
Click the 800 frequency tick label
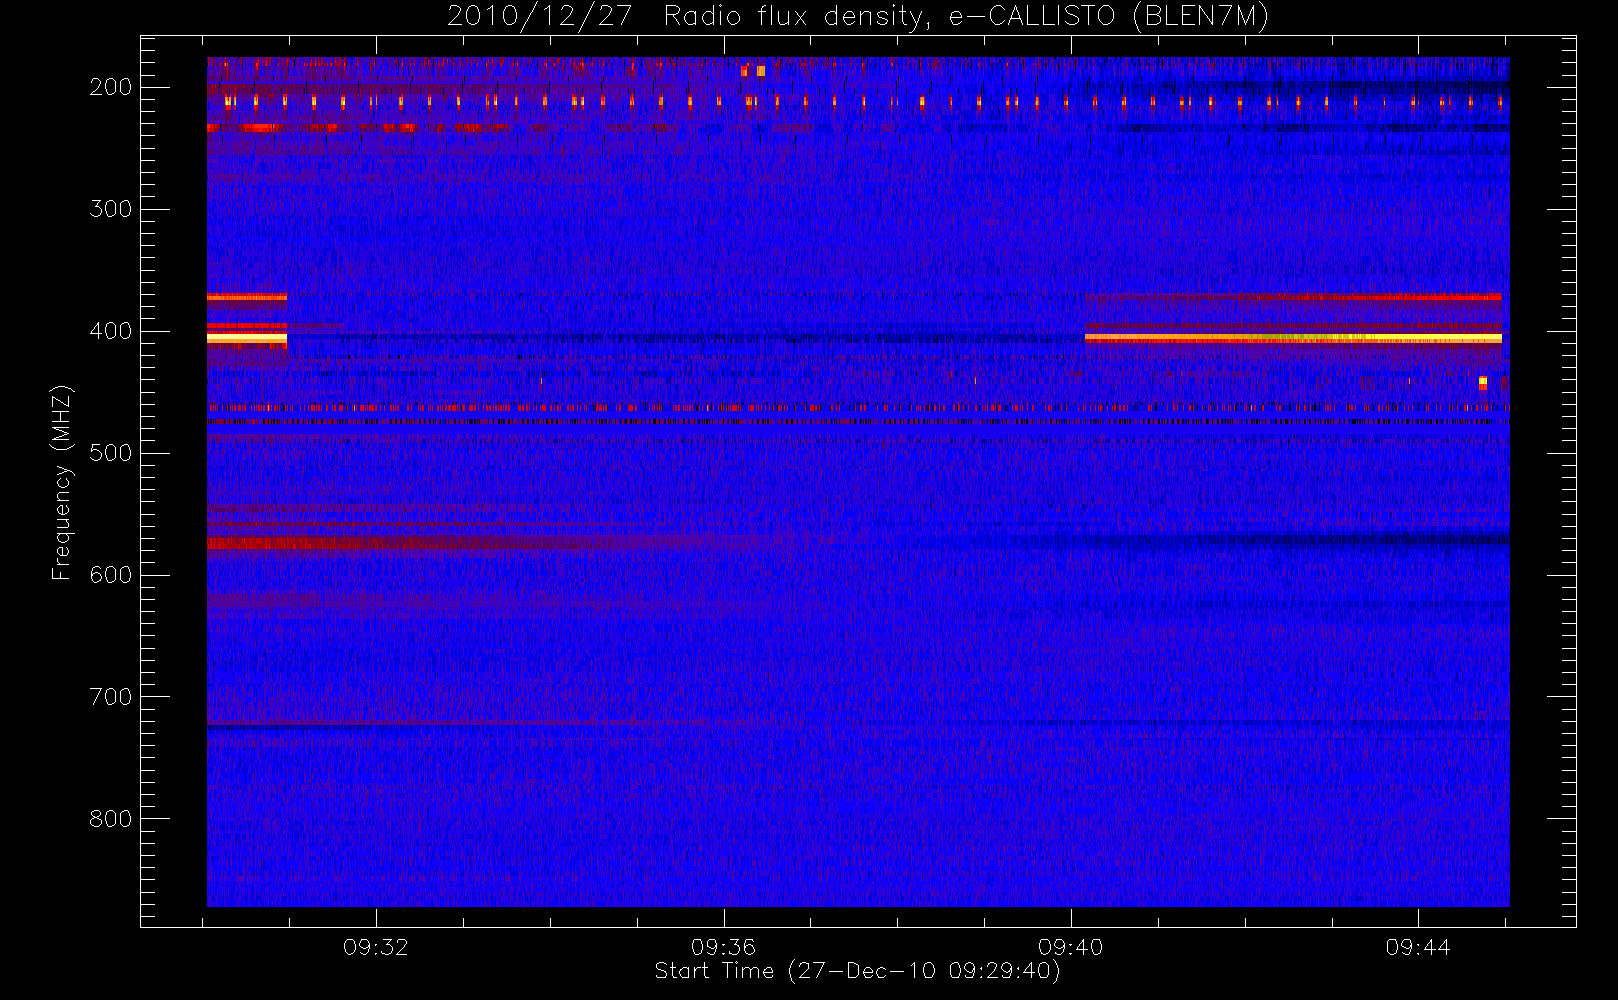tap(110, 819)
